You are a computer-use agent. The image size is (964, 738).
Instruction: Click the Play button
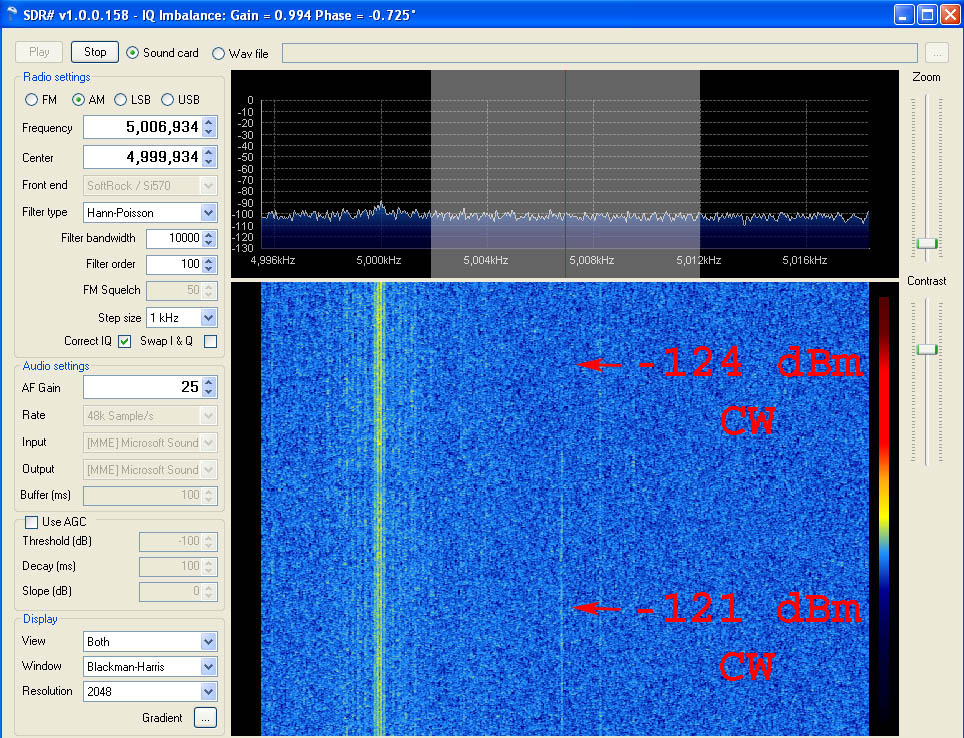click(x=39, y=52)
